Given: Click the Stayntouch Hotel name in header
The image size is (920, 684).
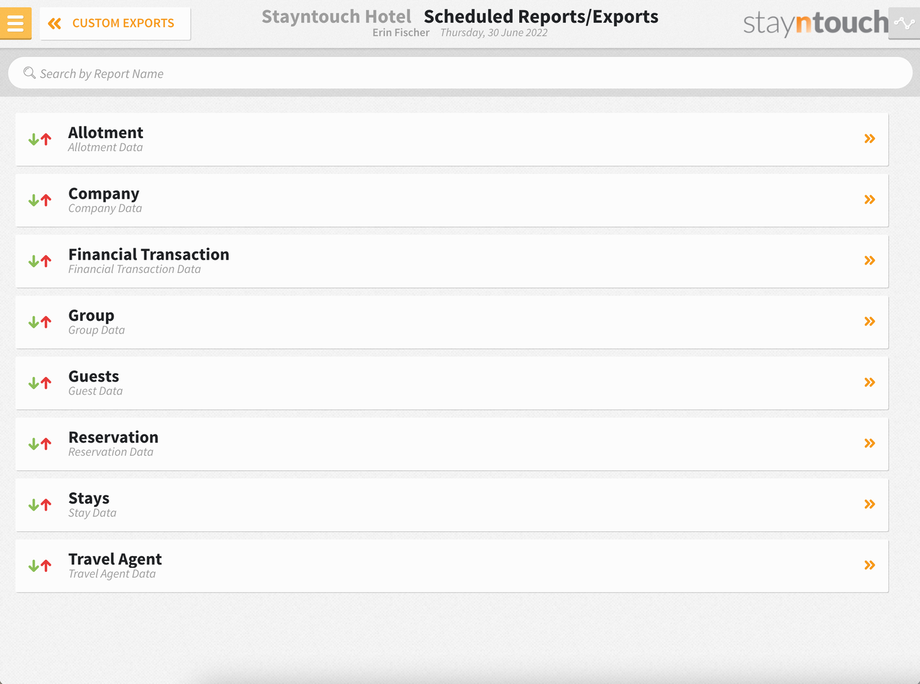Looking at the screenshot, I should coord(336,17).
